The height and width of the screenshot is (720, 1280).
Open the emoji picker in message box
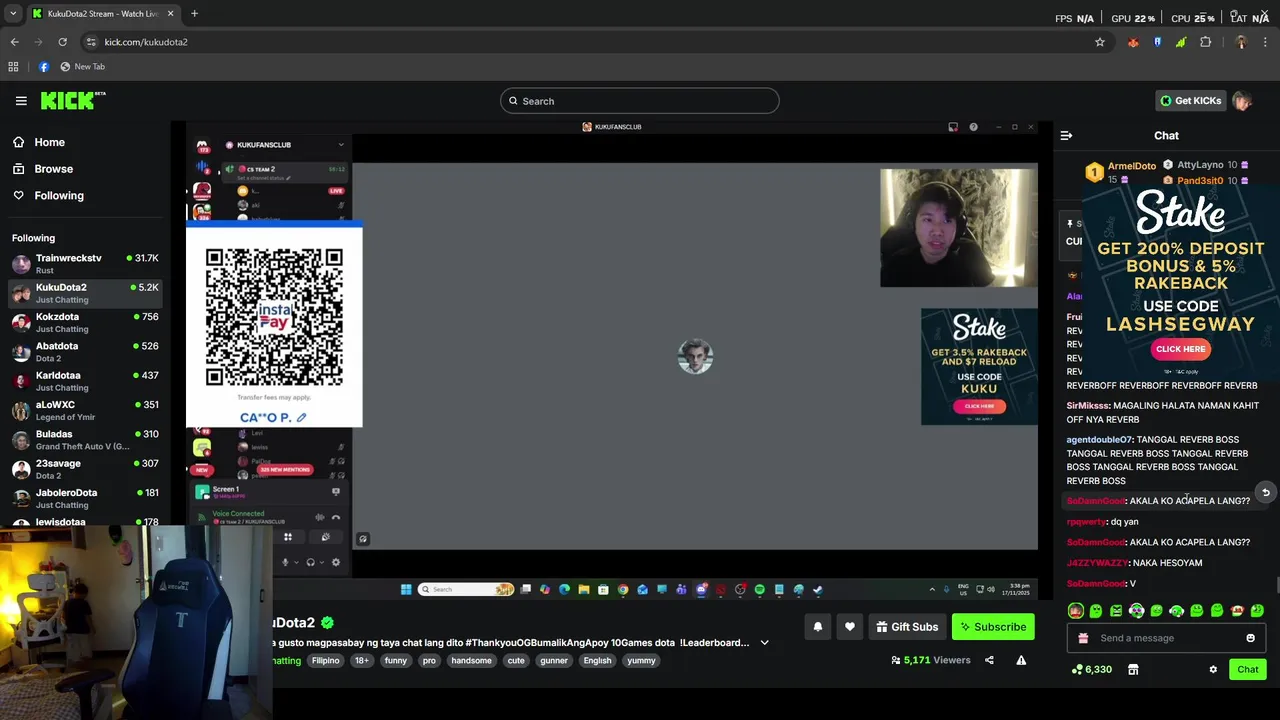(1250, 638)
